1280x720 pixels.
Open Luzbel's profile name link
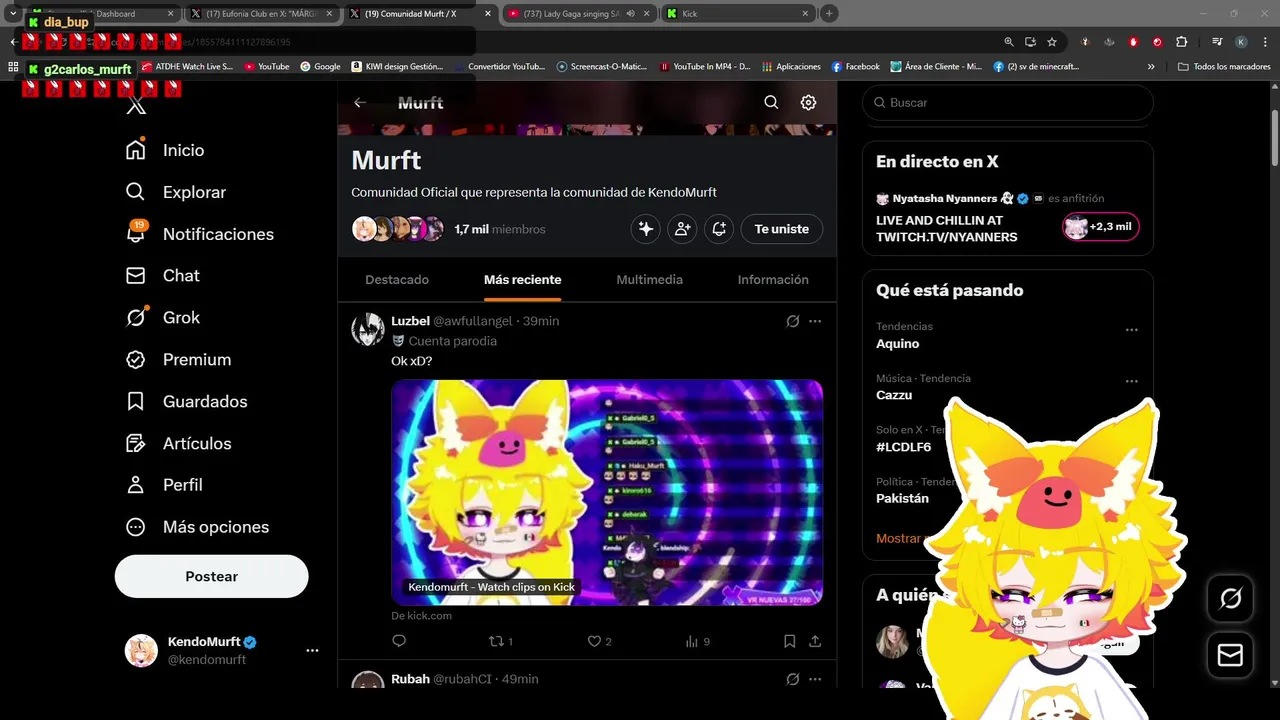(x=410, y=321)
